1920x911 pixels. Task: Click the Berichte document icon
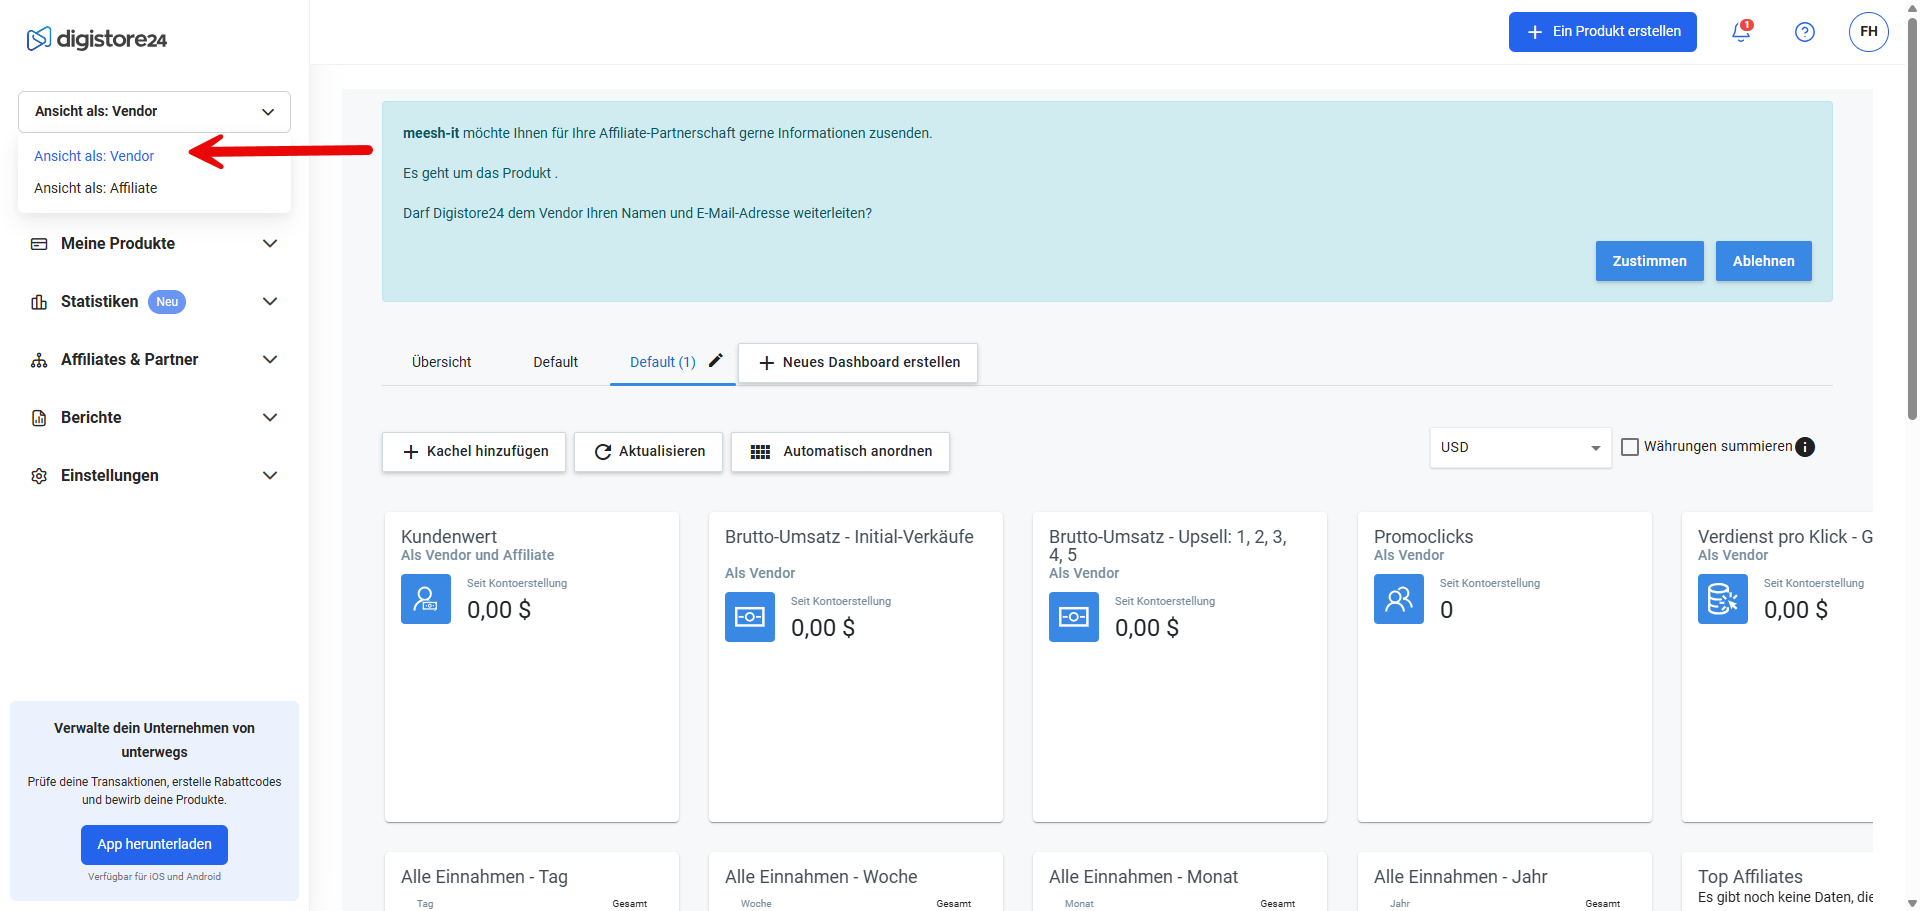pyautogui.click(x=39, y=418)
